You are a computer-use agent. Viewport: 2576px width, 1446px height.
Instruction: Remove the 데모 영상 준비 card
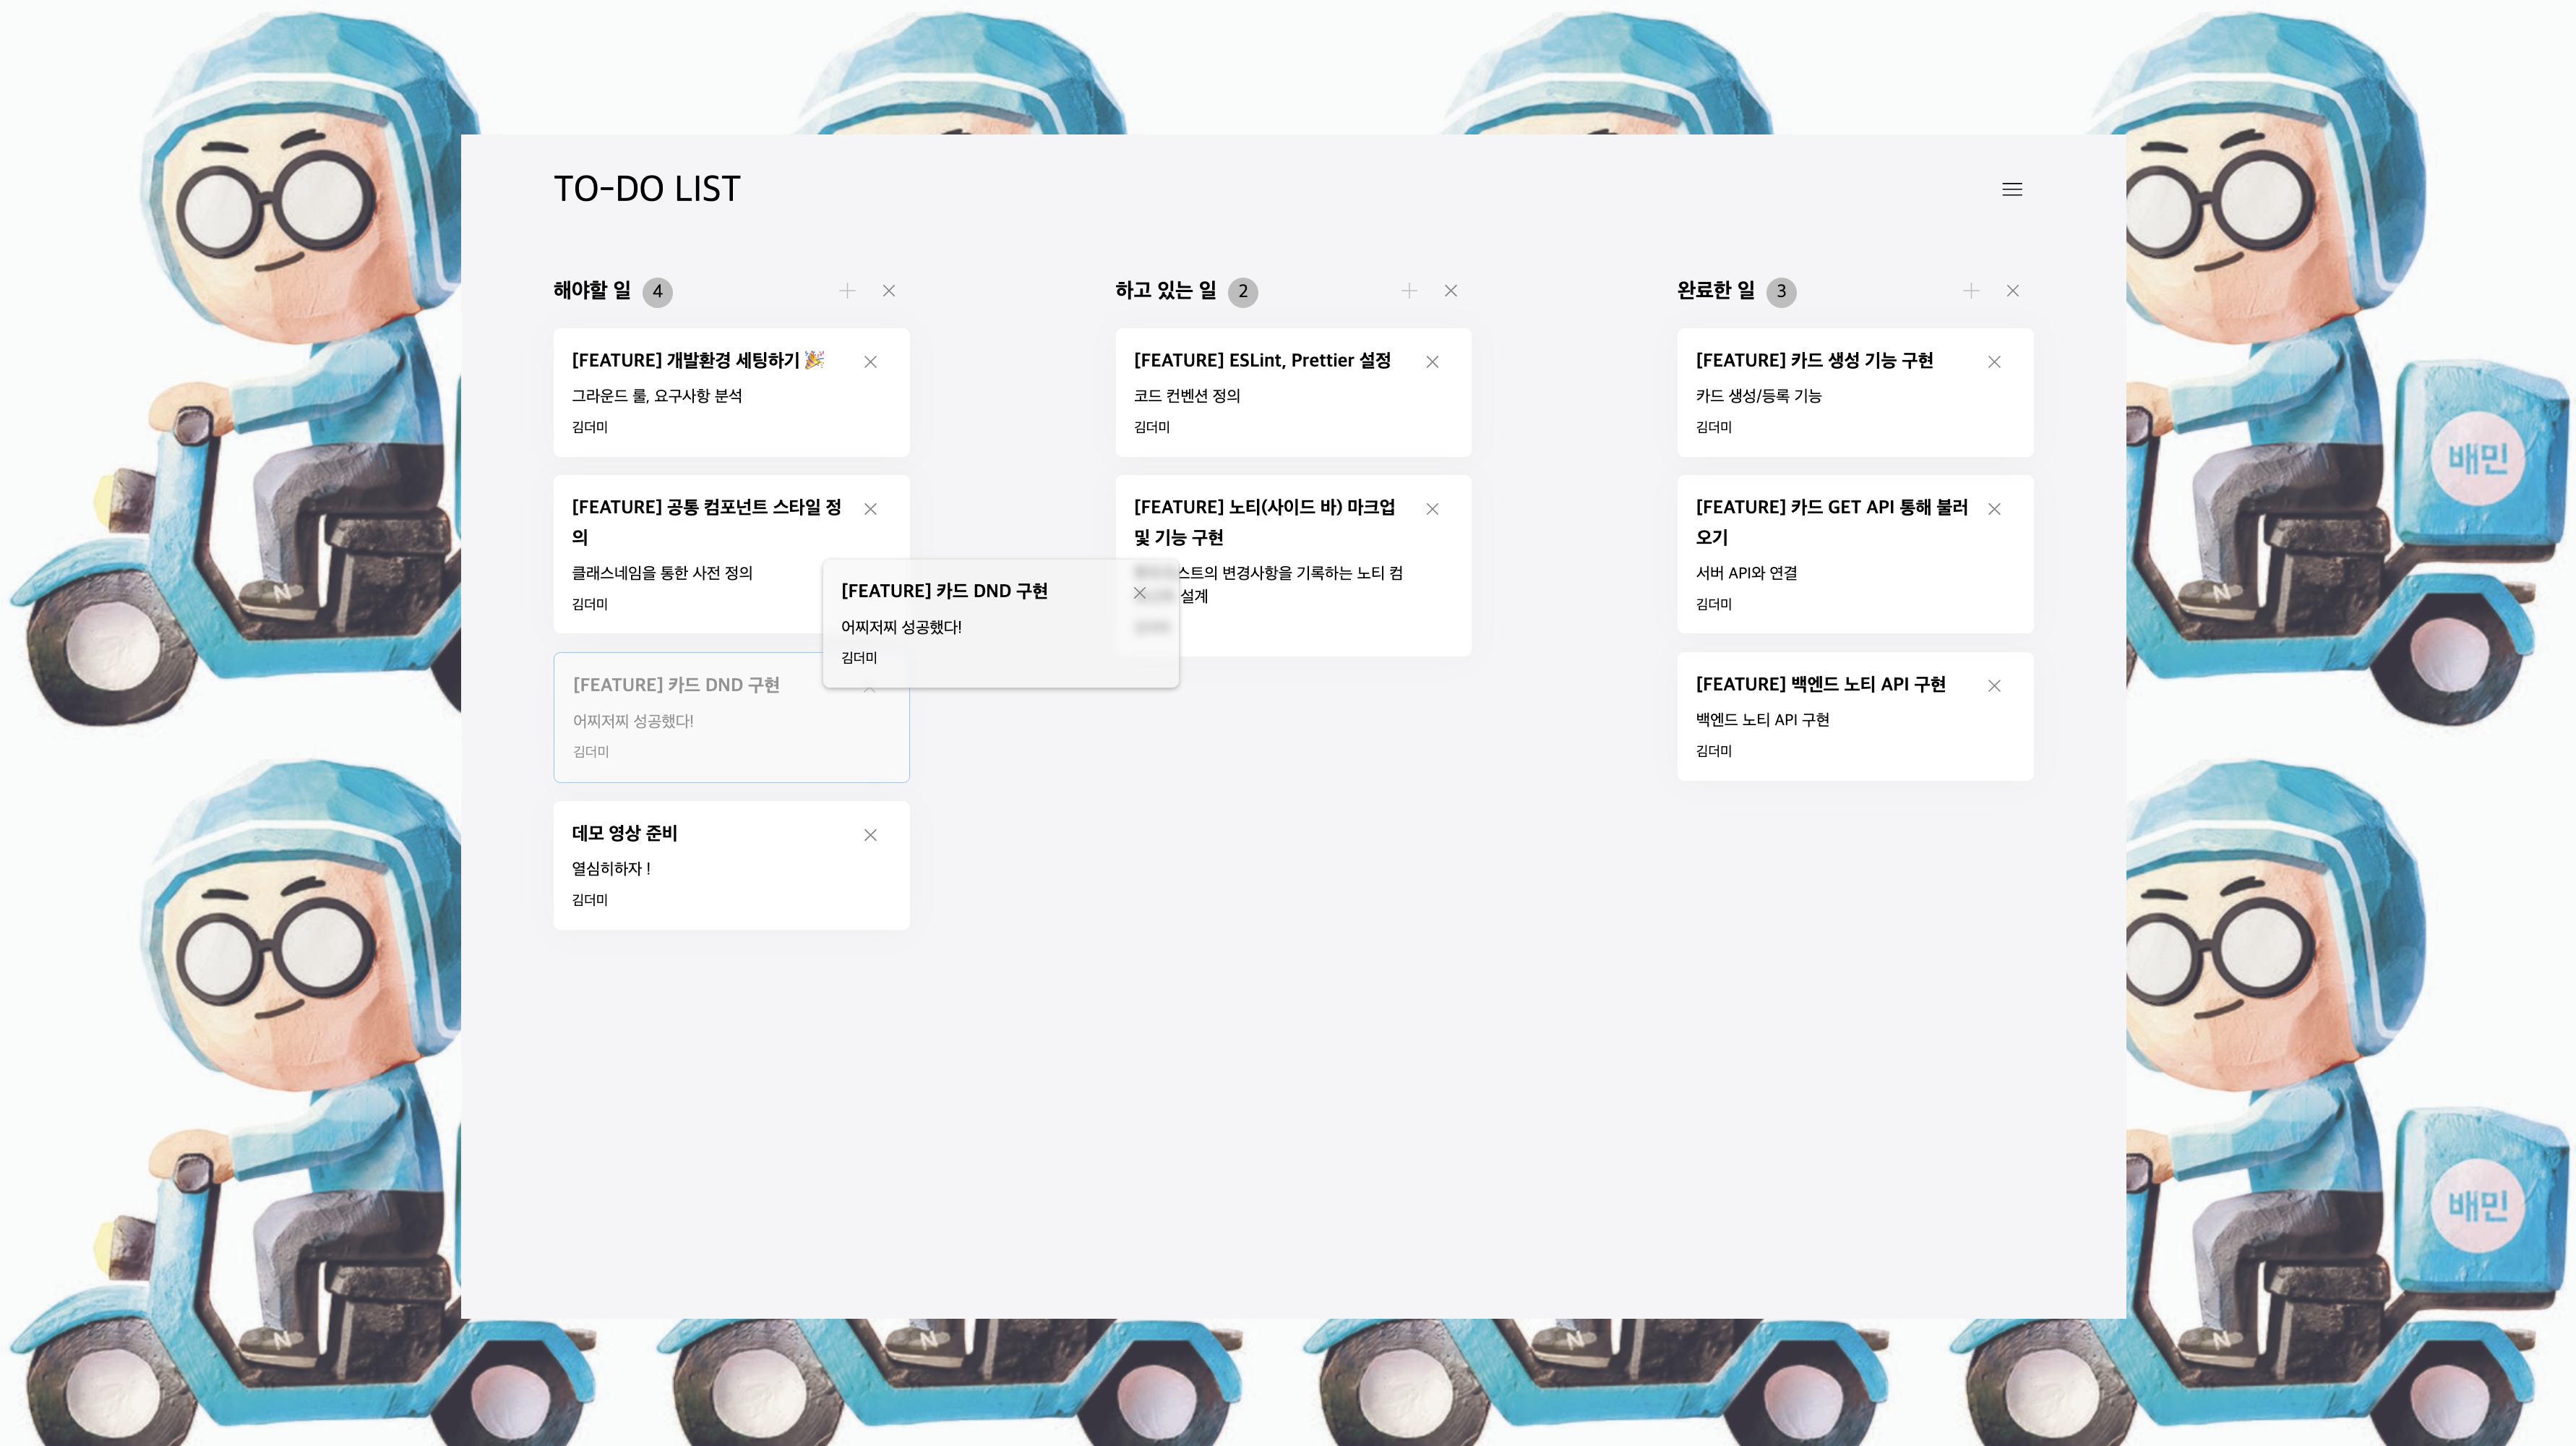[x=870, y=835]
